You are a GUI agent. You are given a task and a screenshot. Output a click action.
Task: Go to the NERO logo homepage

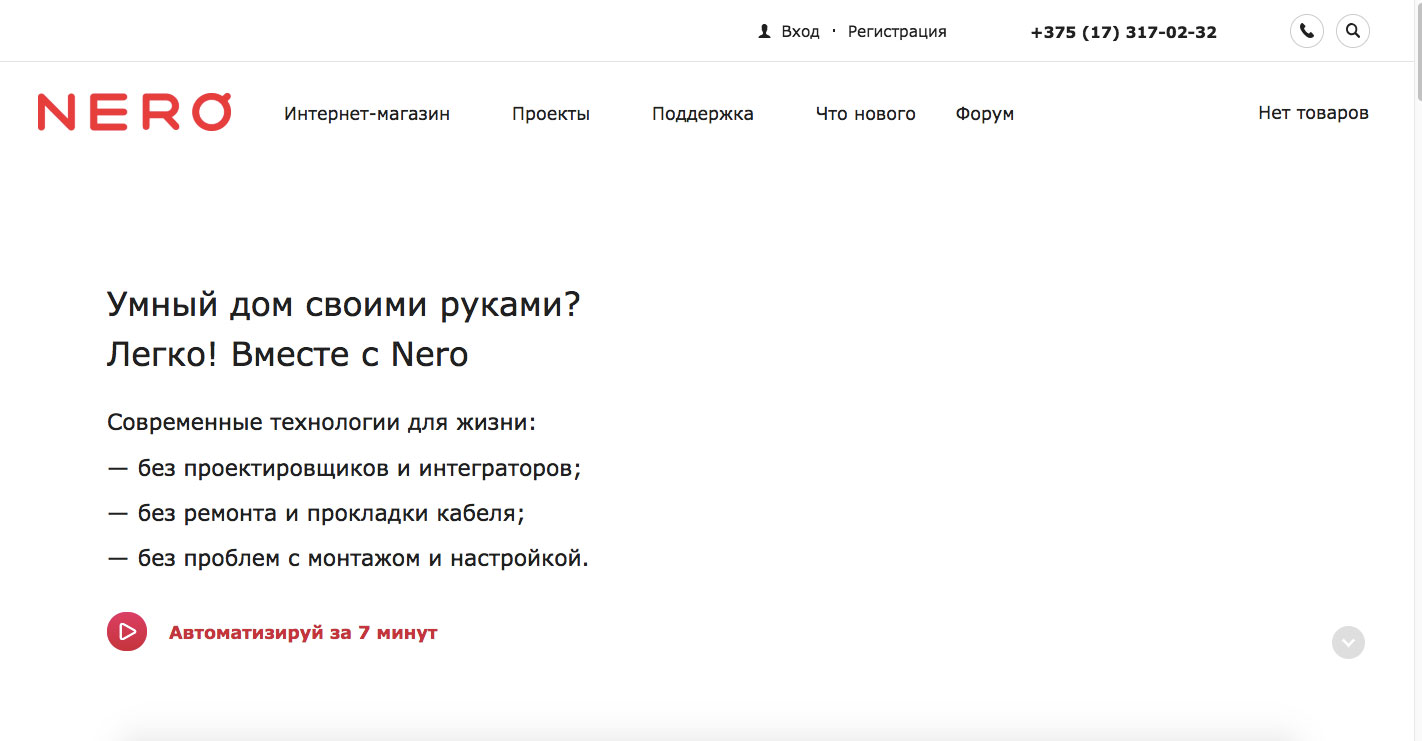click(x=135, y=112)
